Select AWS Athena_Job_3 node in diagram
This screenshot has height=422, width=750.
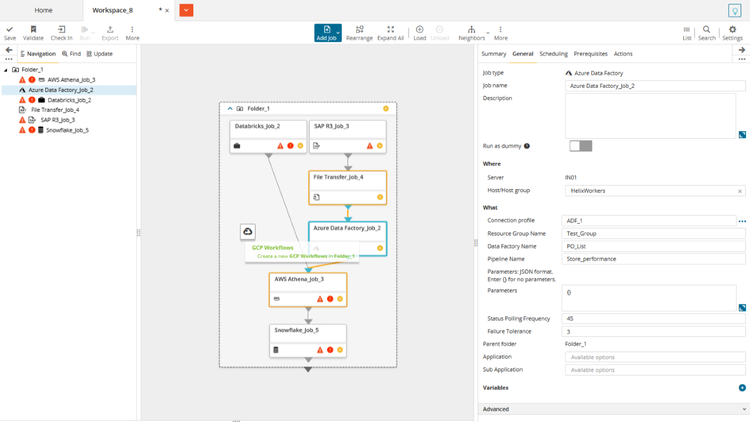tap(308, 289)
